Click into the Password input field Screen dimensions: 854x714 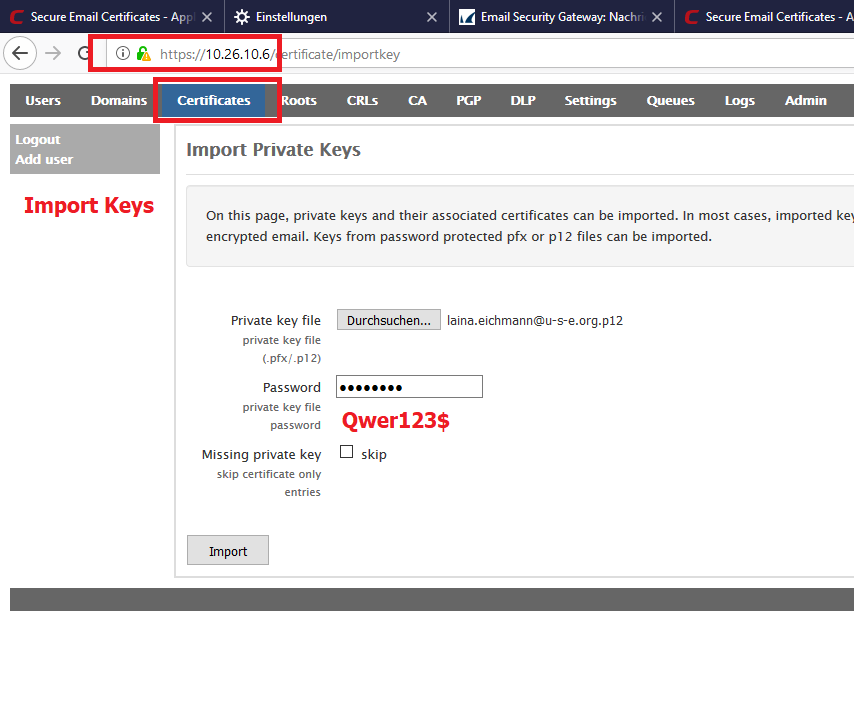409,387
